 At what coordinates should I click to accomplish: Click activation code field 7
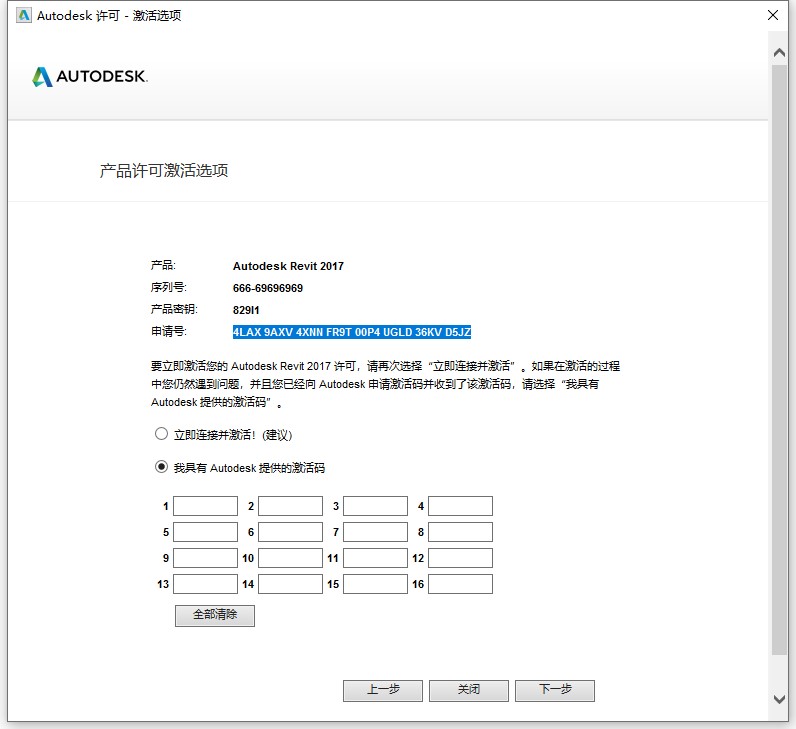click(375, 532)
